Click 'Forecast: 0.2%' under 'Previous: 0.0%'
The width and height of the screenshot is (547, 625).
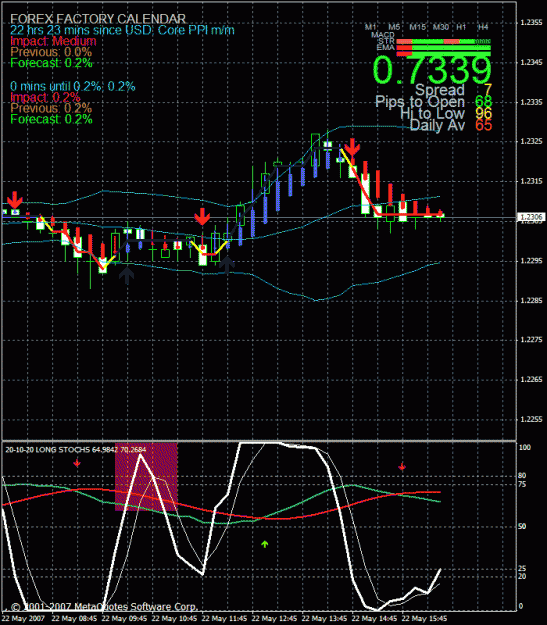pos(51,63)
